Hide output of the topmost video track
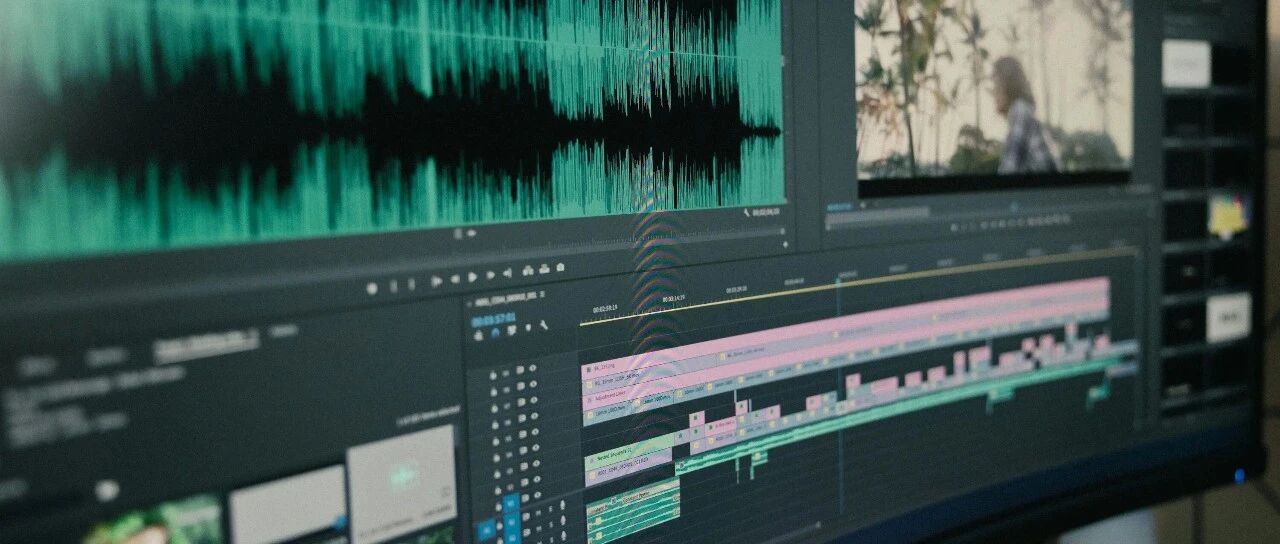1280x544 pixels. (532, 368)
